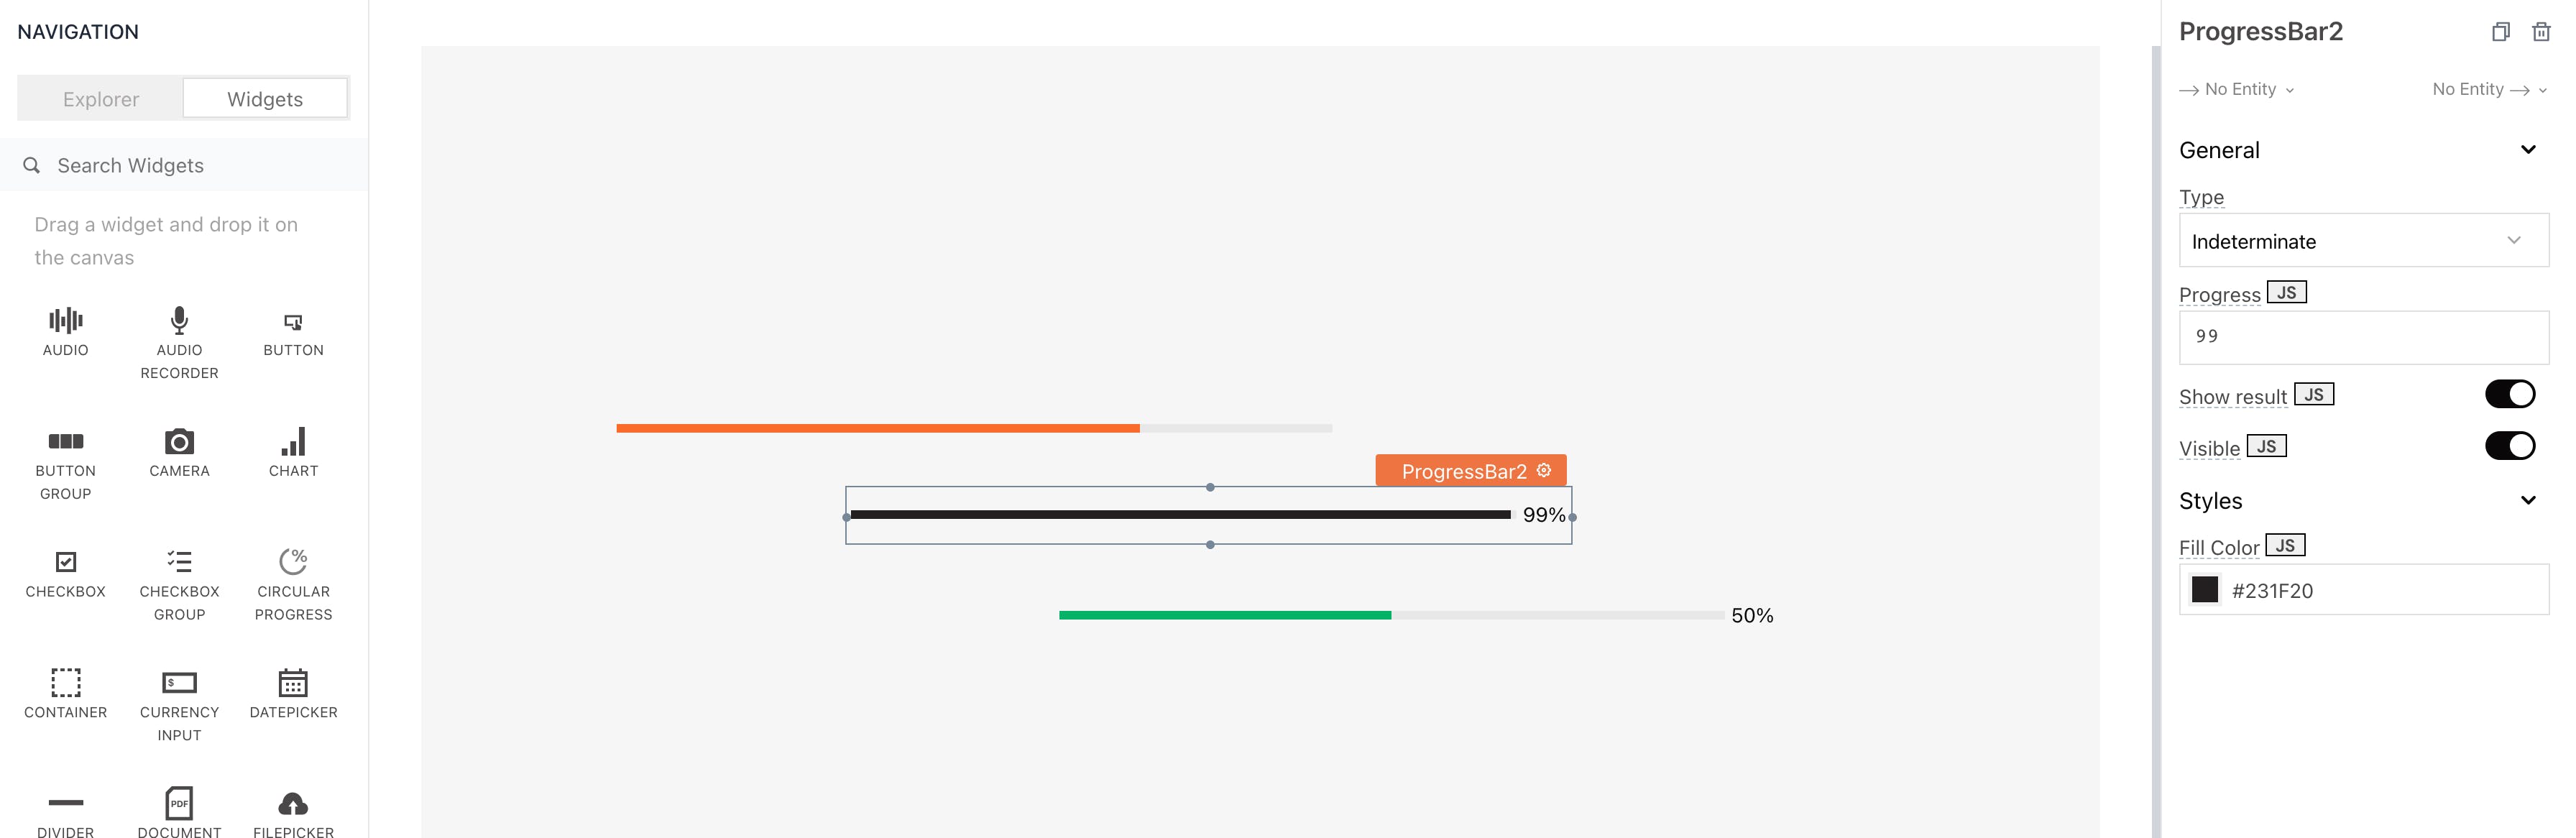The height and width of the screenshot is (838, 2576).
Task: Turn off the Visible toggle
Action: pos(2509,446)
